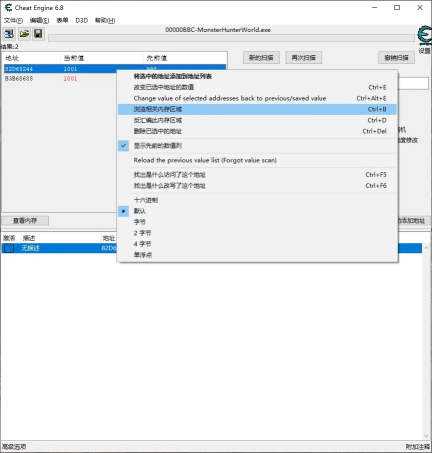Click the next scan button
This screenshot has height=453, width=432.
coord(303,58)
